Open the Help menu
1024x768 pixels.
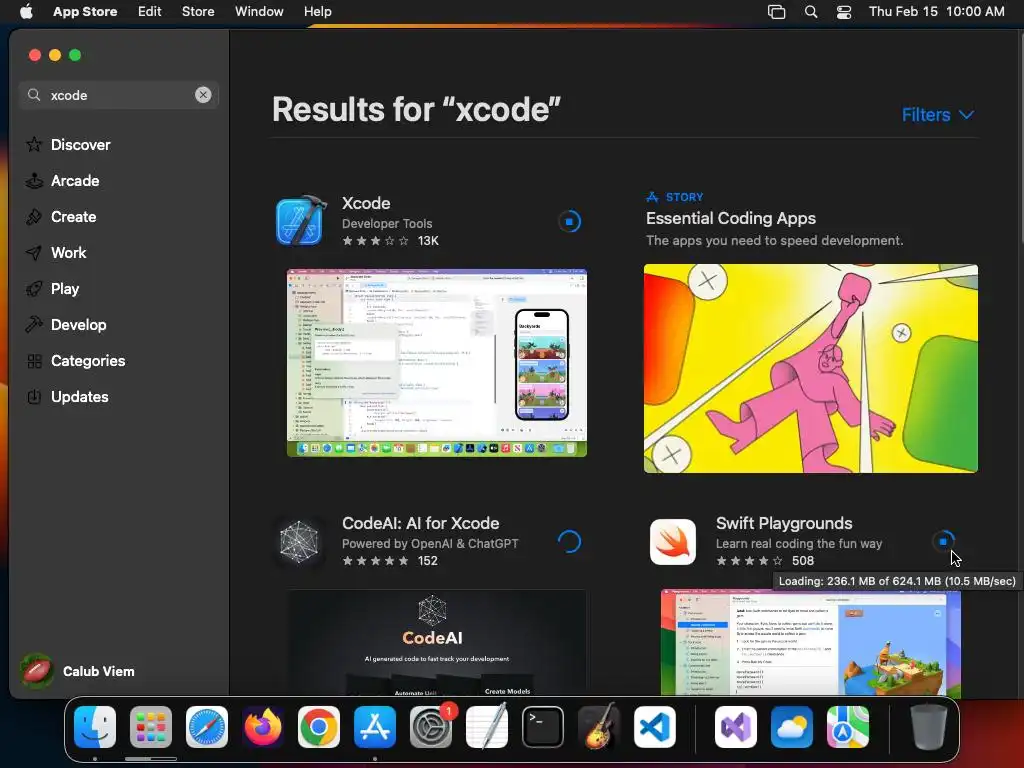[x=317, y=11]
